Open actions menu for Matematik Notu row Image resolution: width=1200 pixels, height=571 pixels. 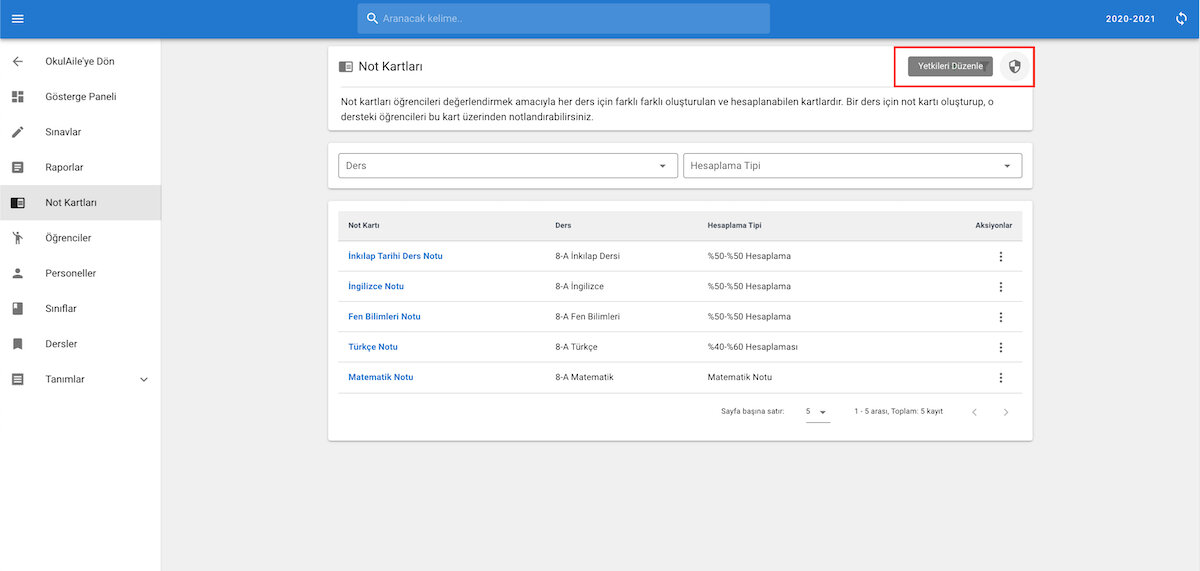pyautogui.click(x=1000, y=378)
